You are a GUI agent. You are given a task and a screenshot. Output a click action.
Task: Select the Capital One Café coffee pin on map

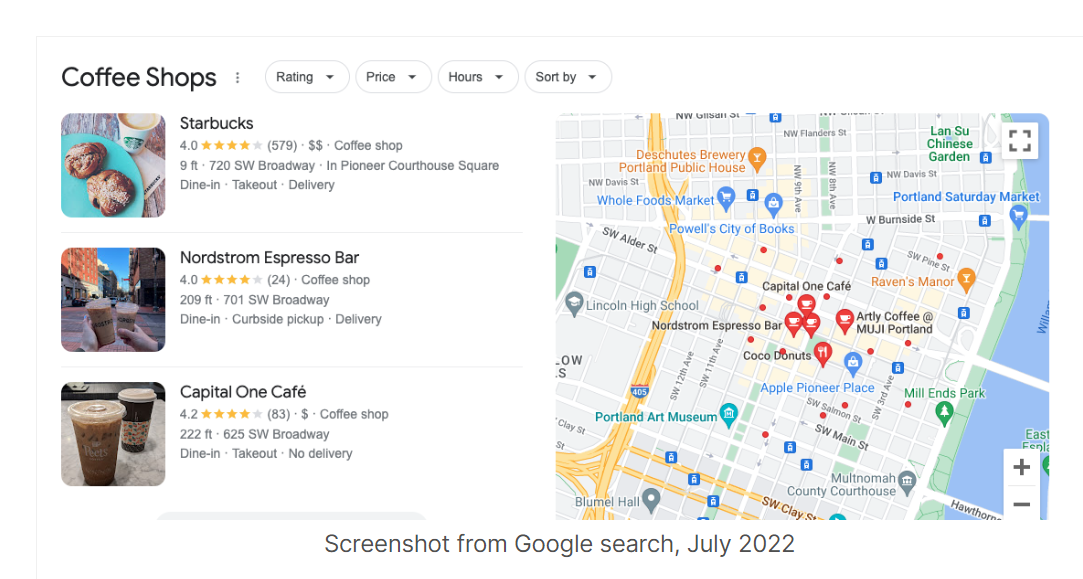click(x=805, y=305)
